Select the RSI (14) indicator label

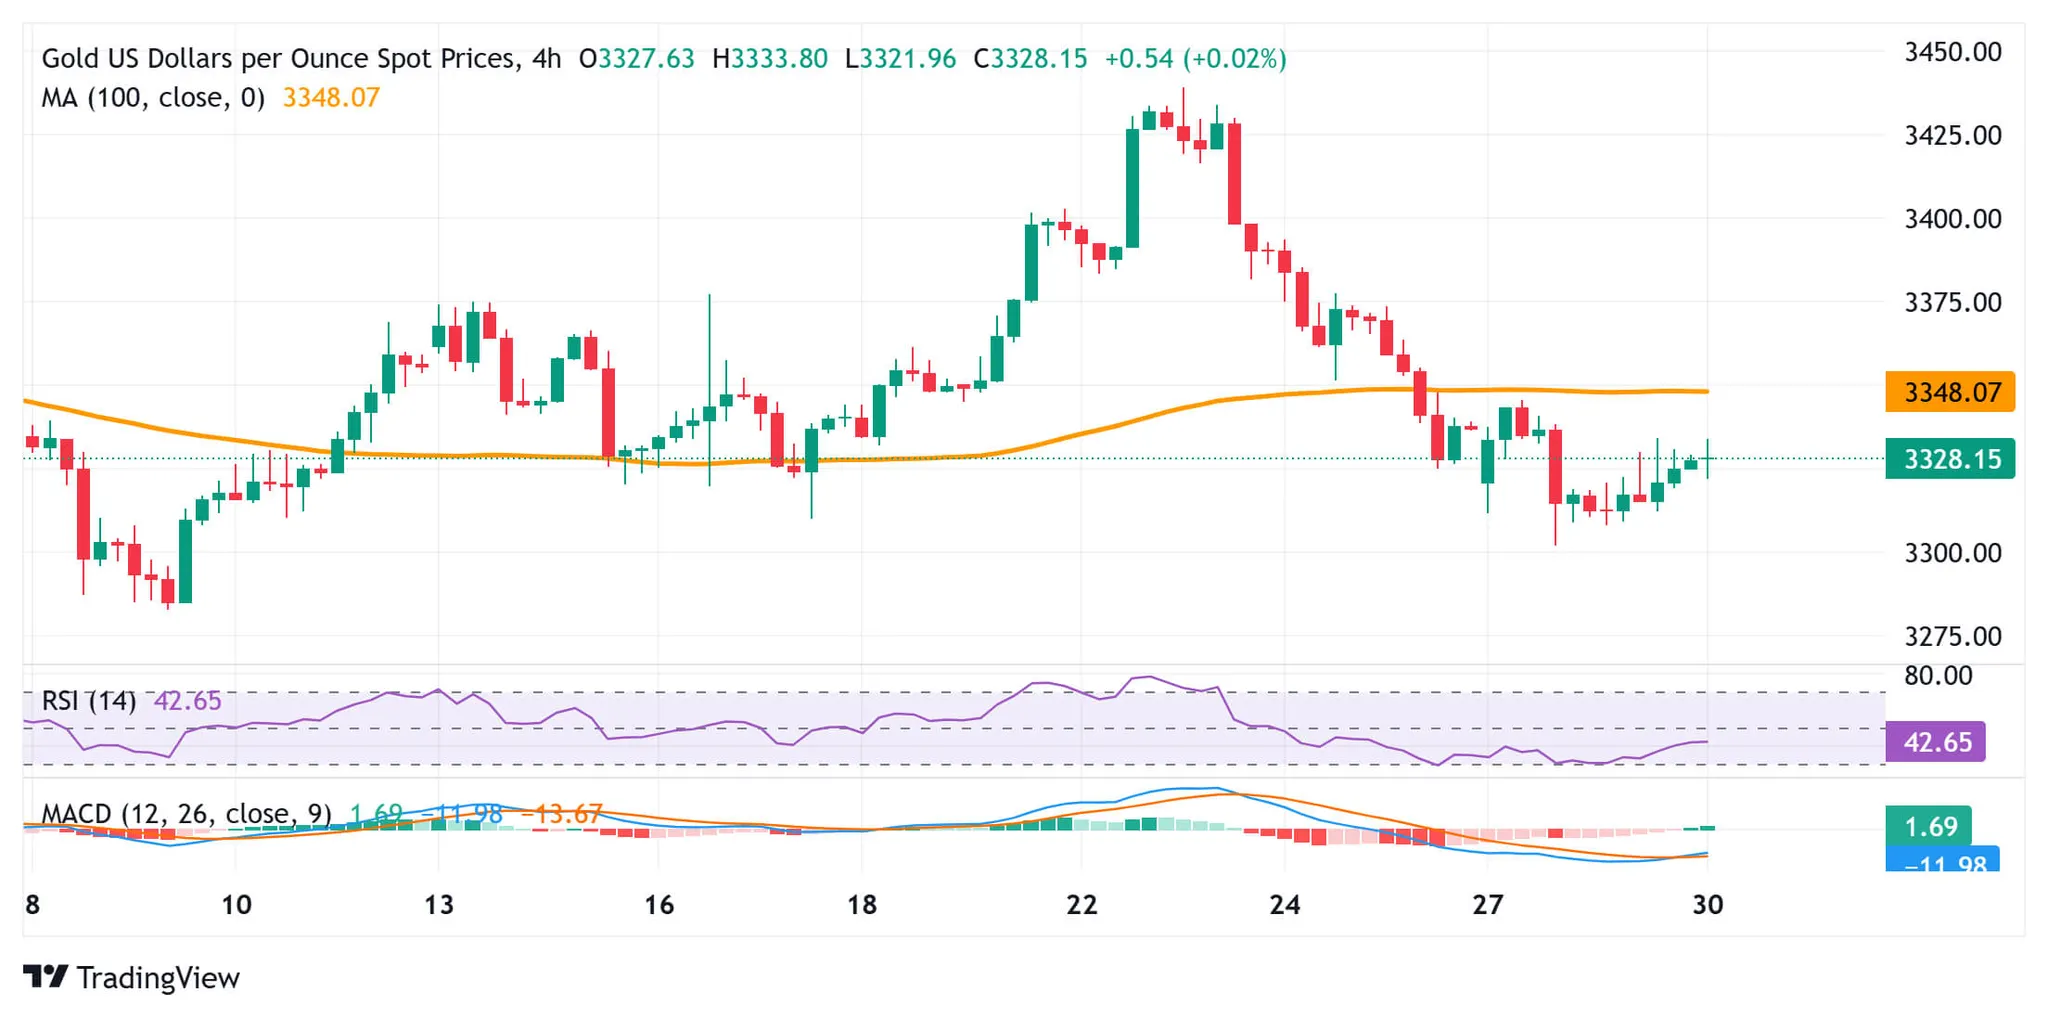pyautogui.click(x=88, y=700)
